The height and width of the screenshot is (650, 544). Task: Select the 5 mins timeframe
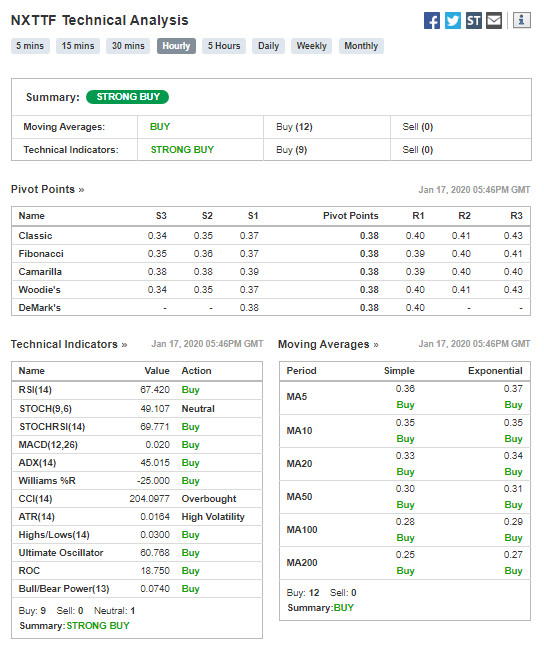tap(30, 46)
